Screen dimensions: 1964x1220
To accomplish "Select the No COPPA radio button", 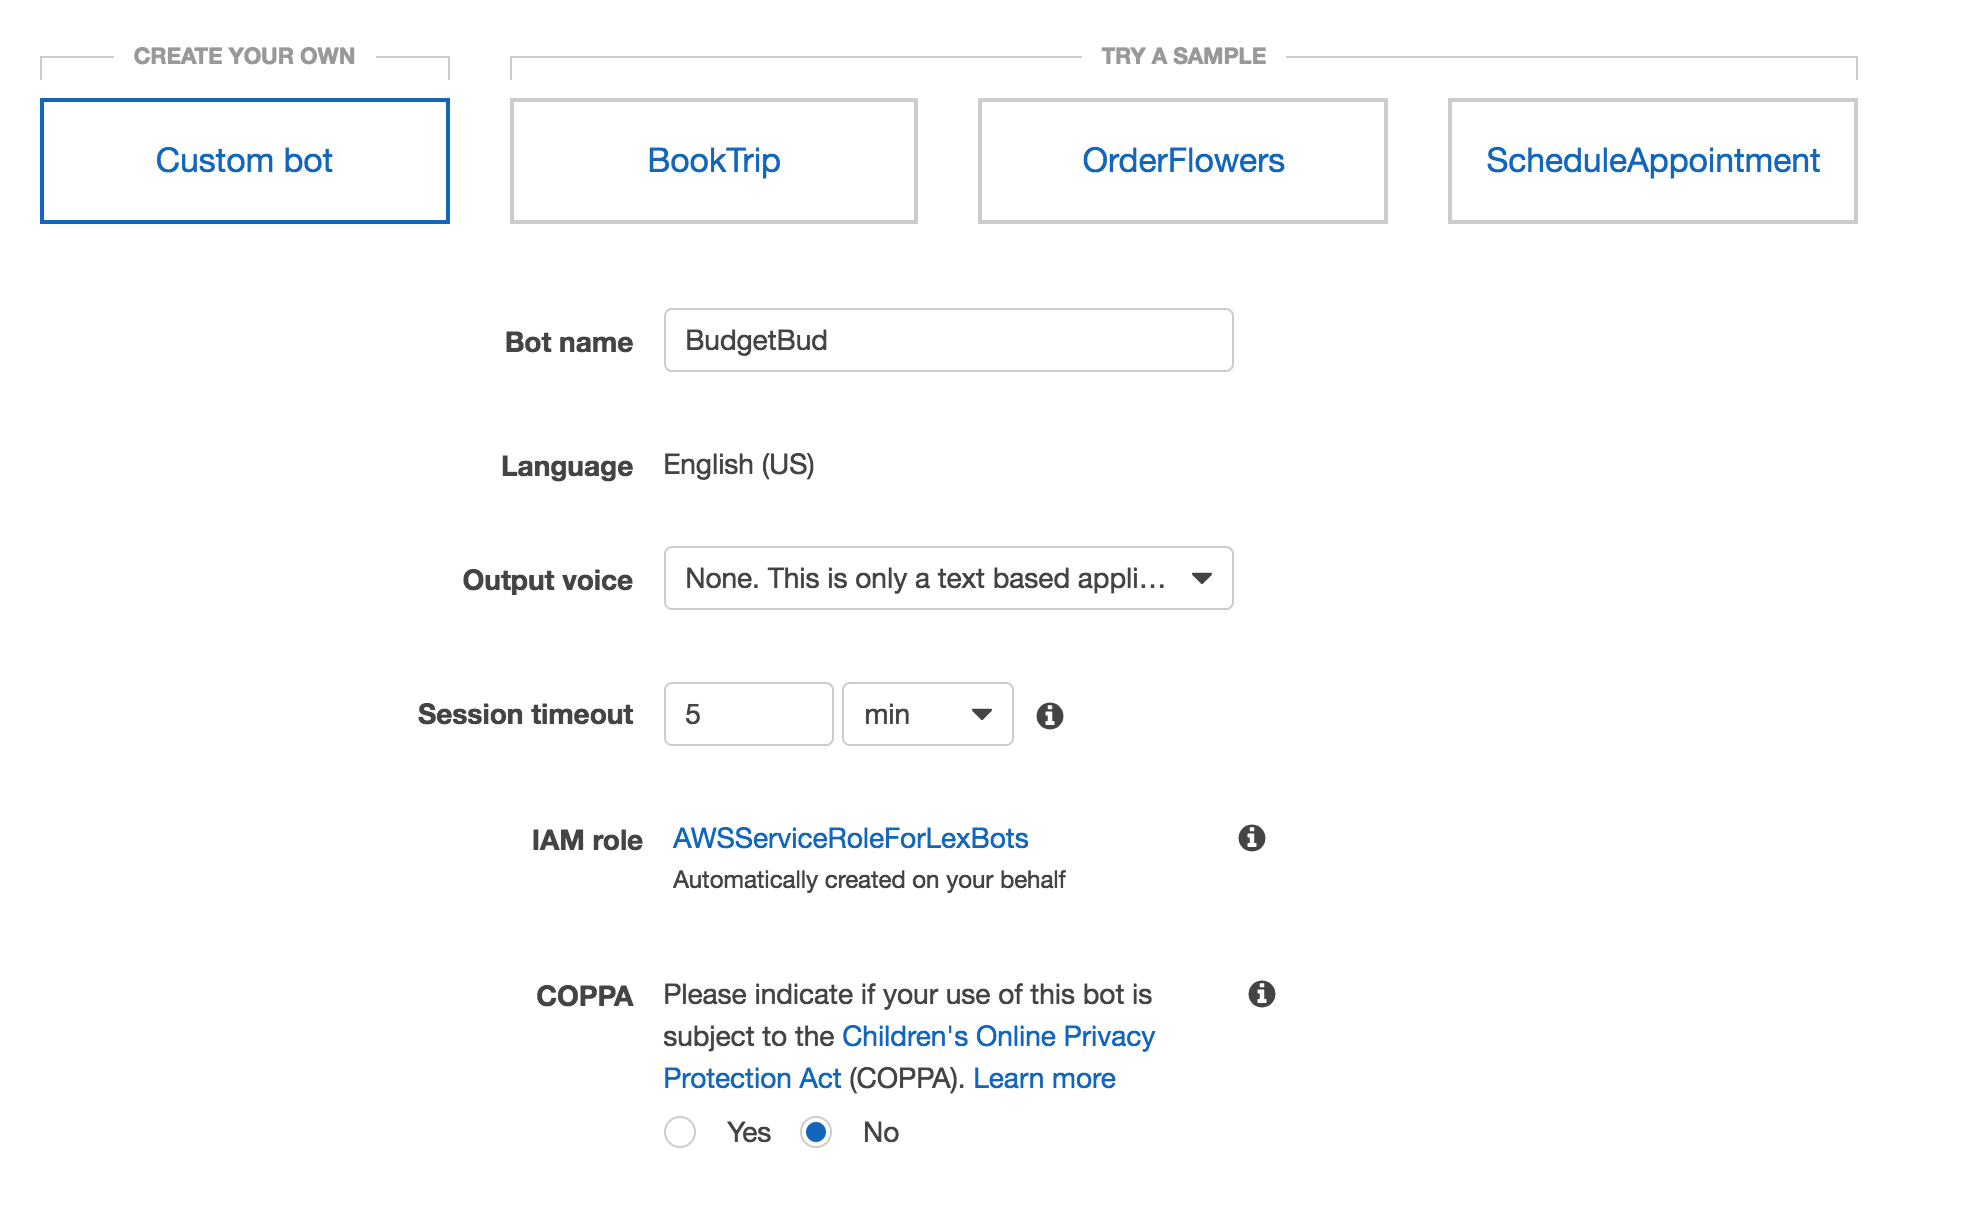I will pos(817,1132).
